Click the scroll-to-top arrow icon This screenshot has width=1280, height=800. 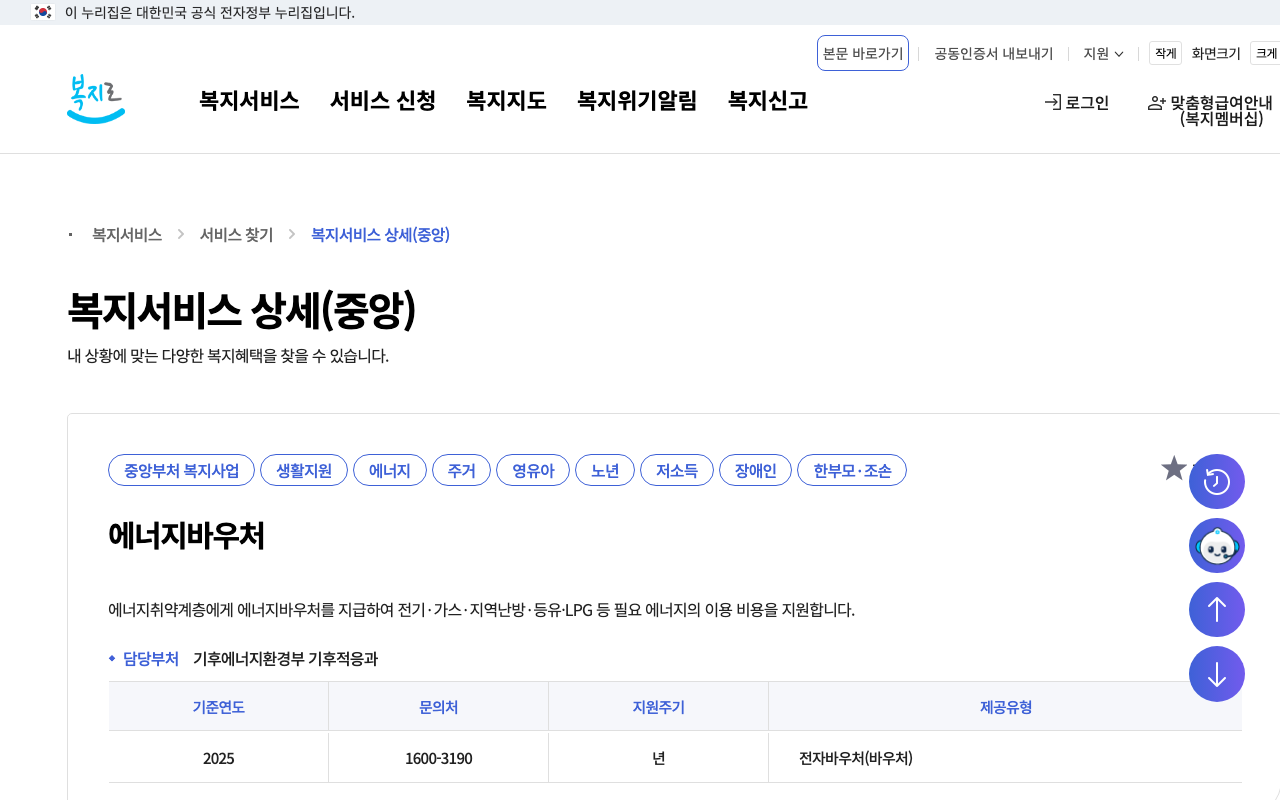tap(1217, 609)
